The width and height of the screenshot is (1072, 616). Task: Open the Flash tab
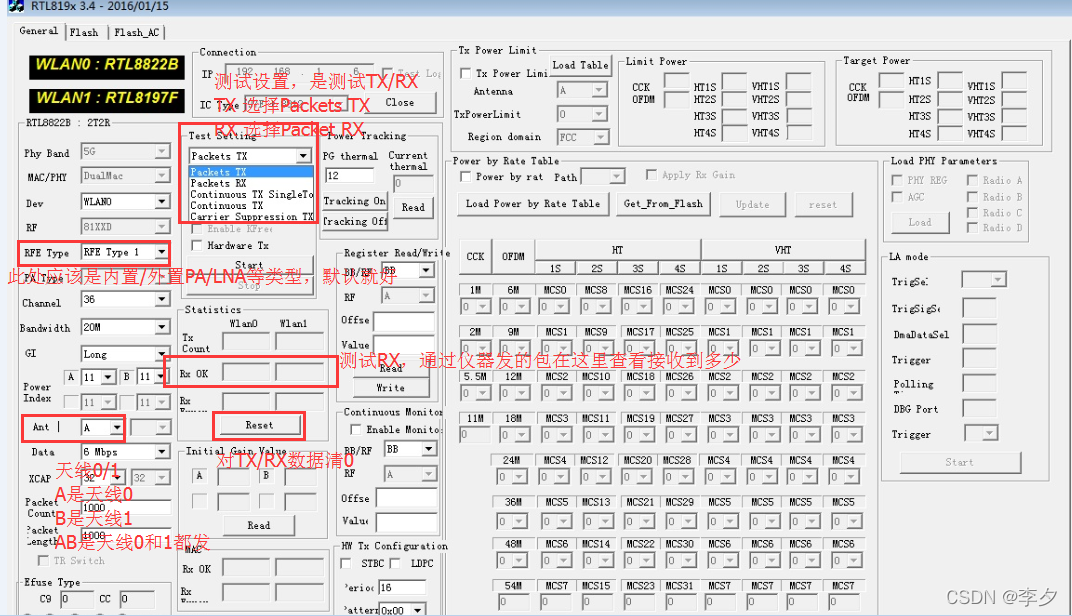click(84, 32)
